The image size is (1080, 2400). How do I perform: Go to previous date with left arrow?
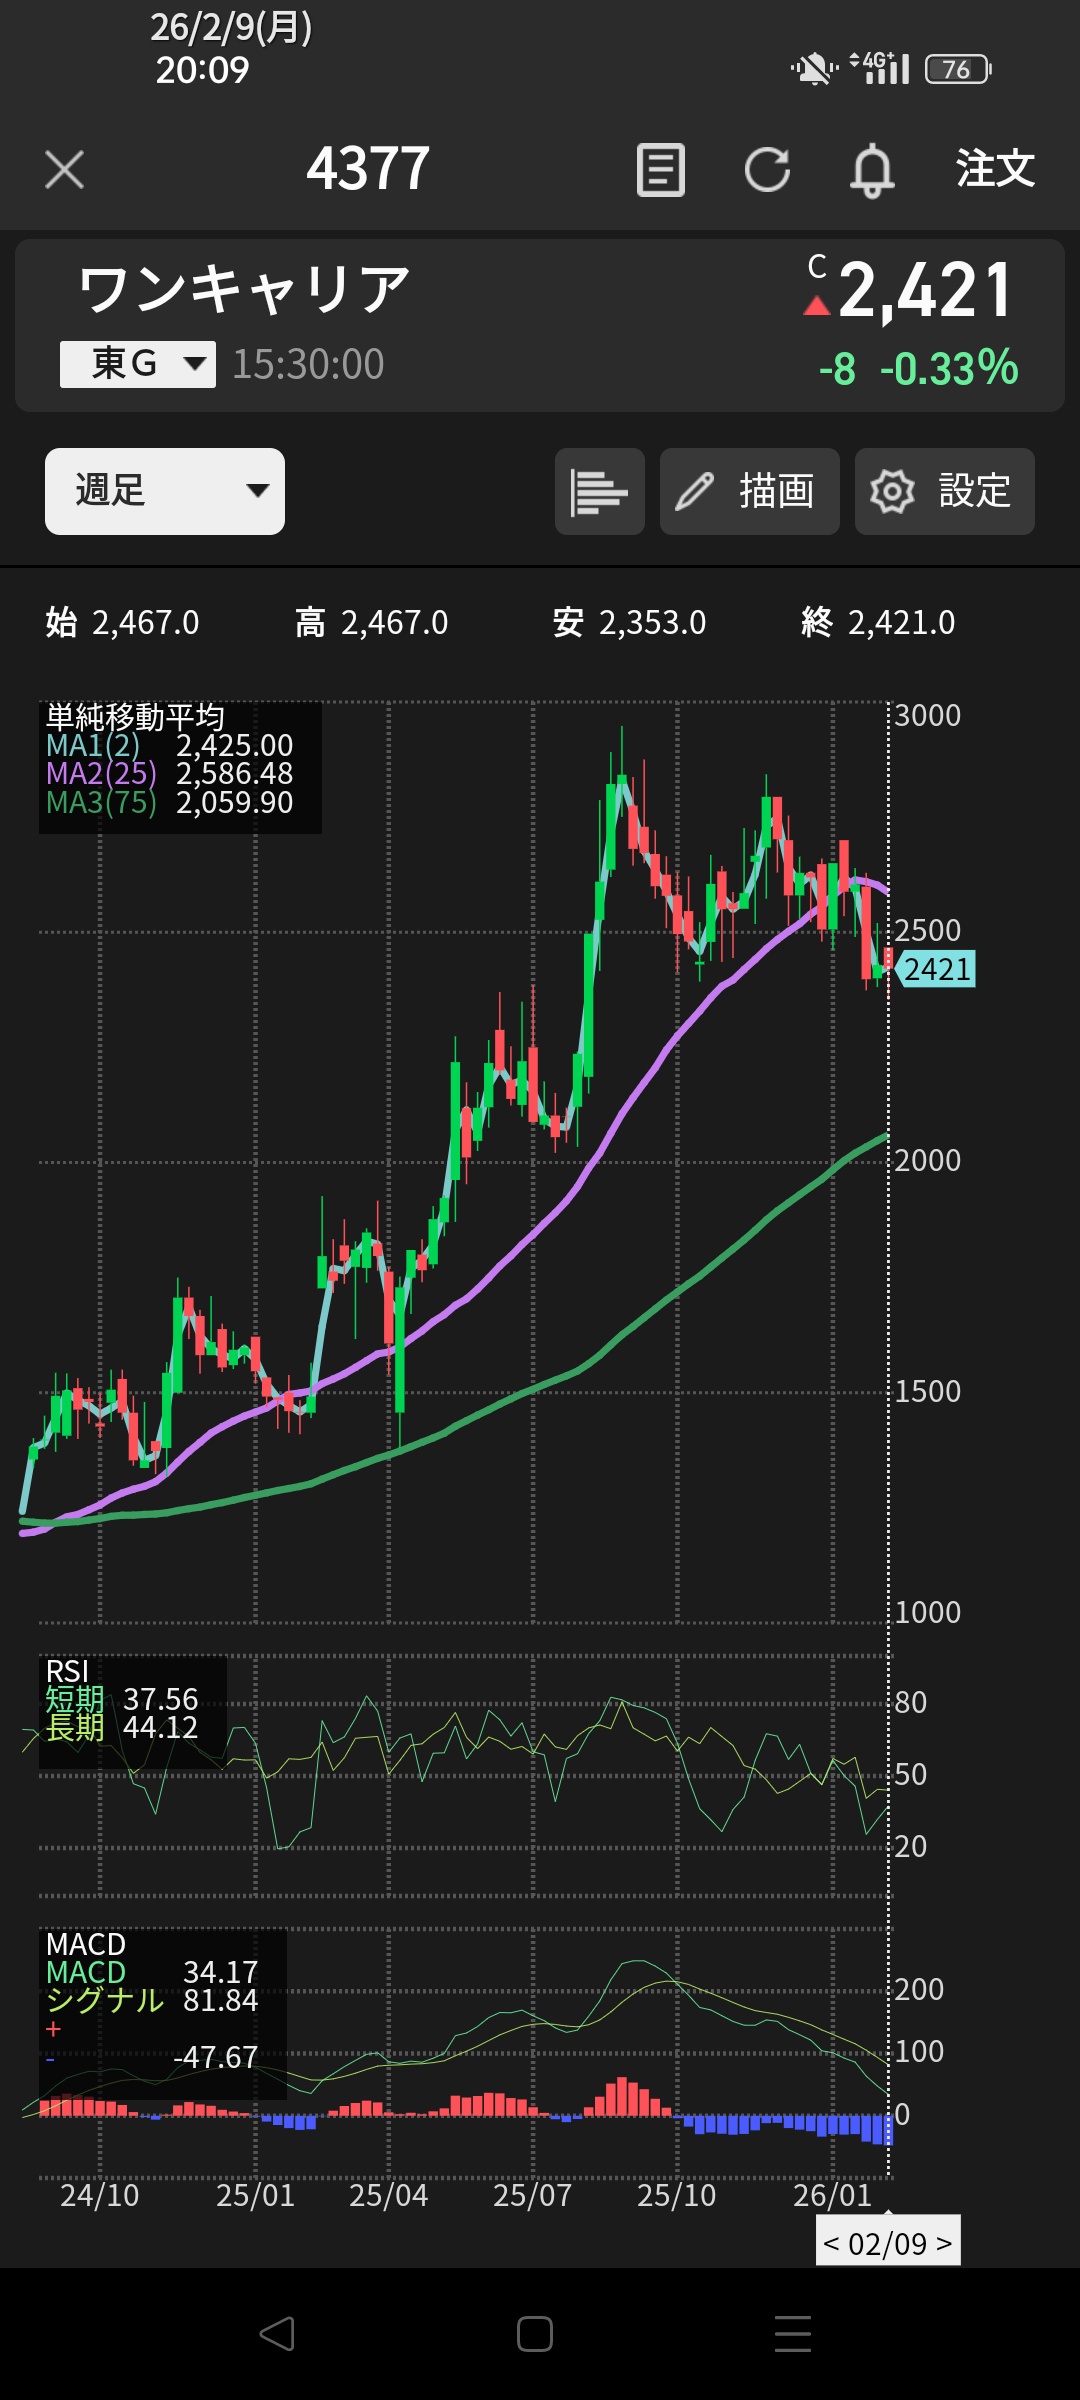[x=832, y=2244]
